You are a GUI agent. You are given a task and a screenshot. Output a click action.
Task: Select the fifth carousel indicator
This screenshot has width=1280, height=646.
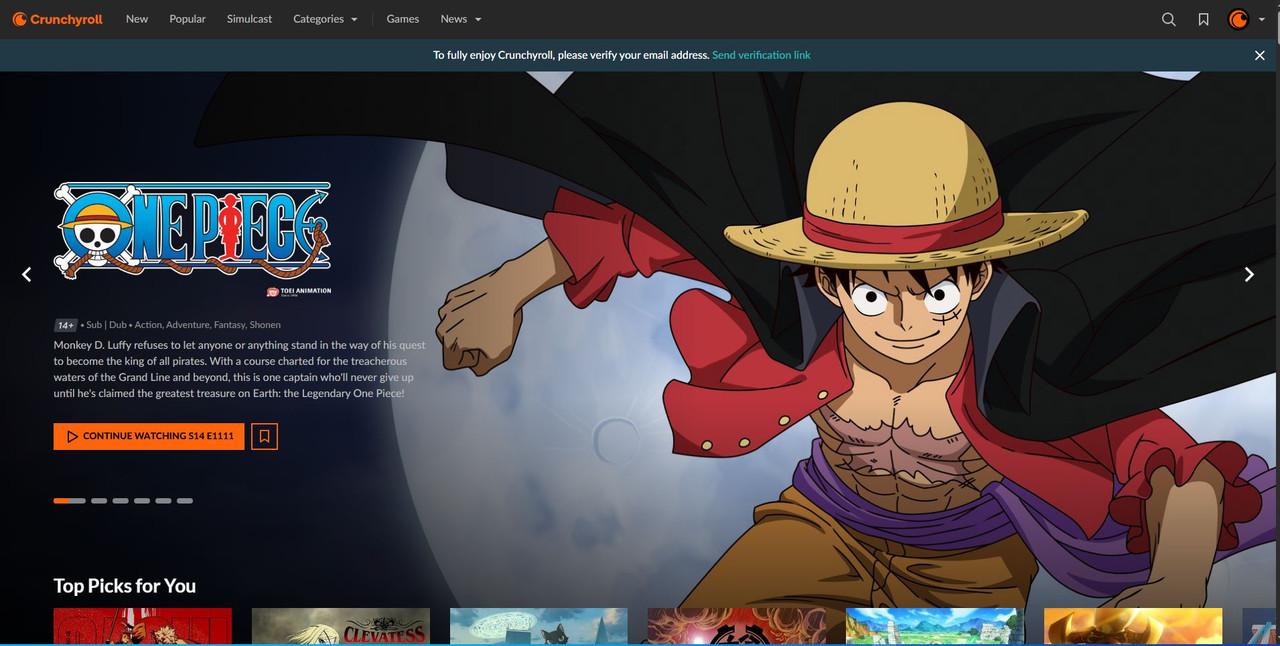click(x=163, y=500)
